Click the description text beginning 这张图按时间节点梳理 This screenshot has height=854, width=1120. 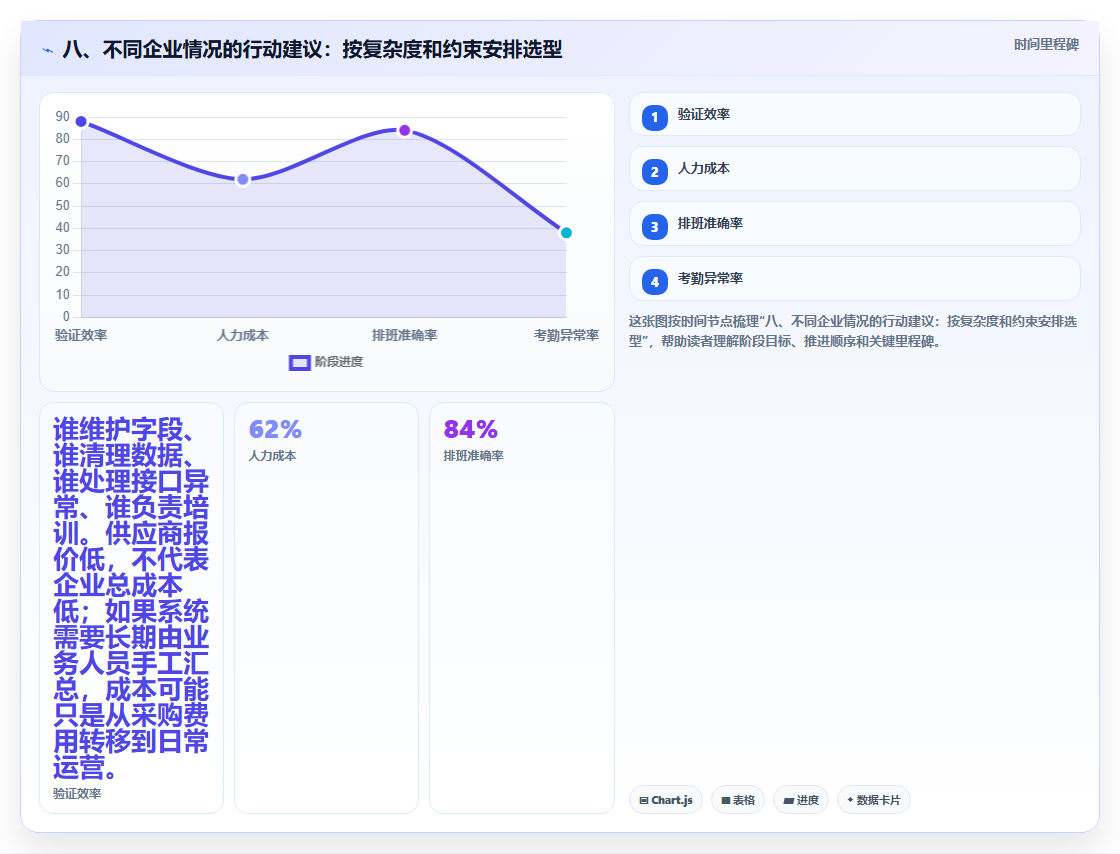click(x=853, y=331)
